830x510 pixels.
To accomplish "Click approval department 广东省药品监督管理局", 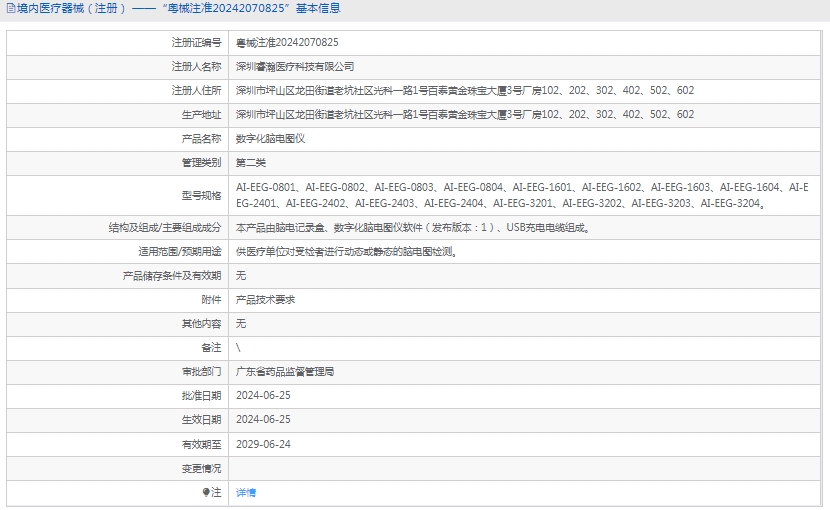I will (x=284, y=372).
